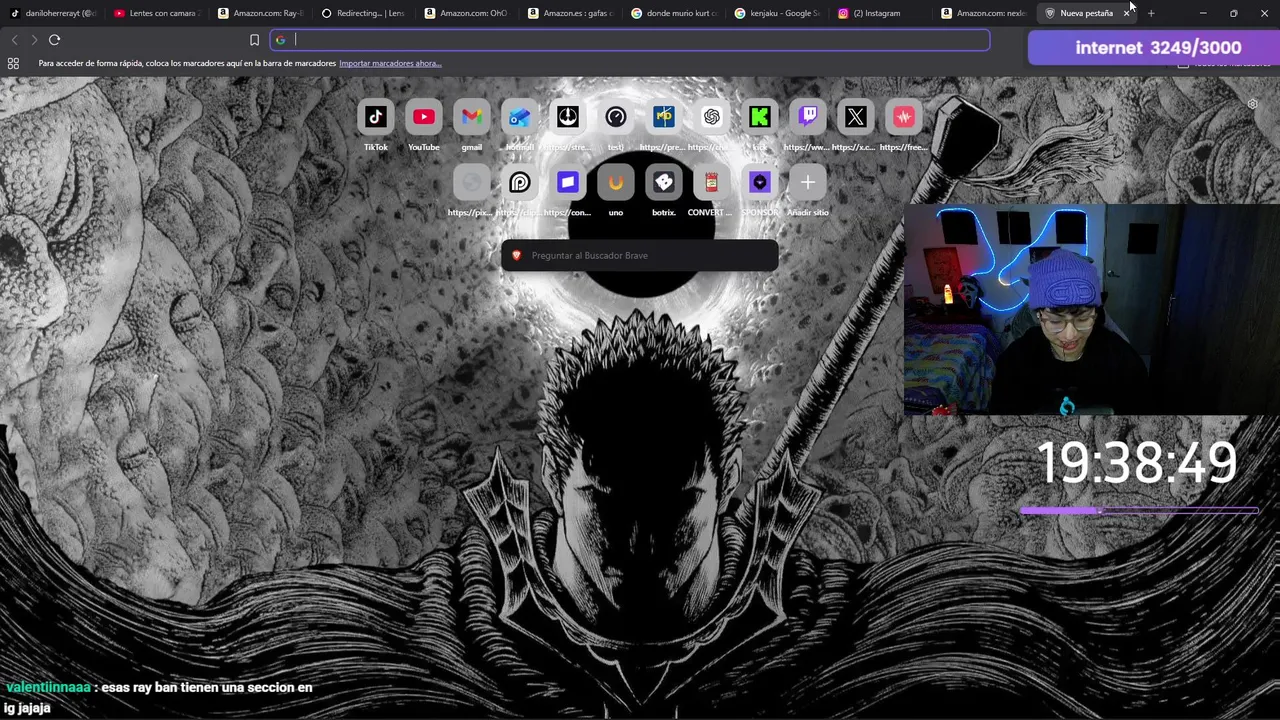
Task: Open the apps grid icon in bookmarks bar
Action: click(x=13, y=63)
